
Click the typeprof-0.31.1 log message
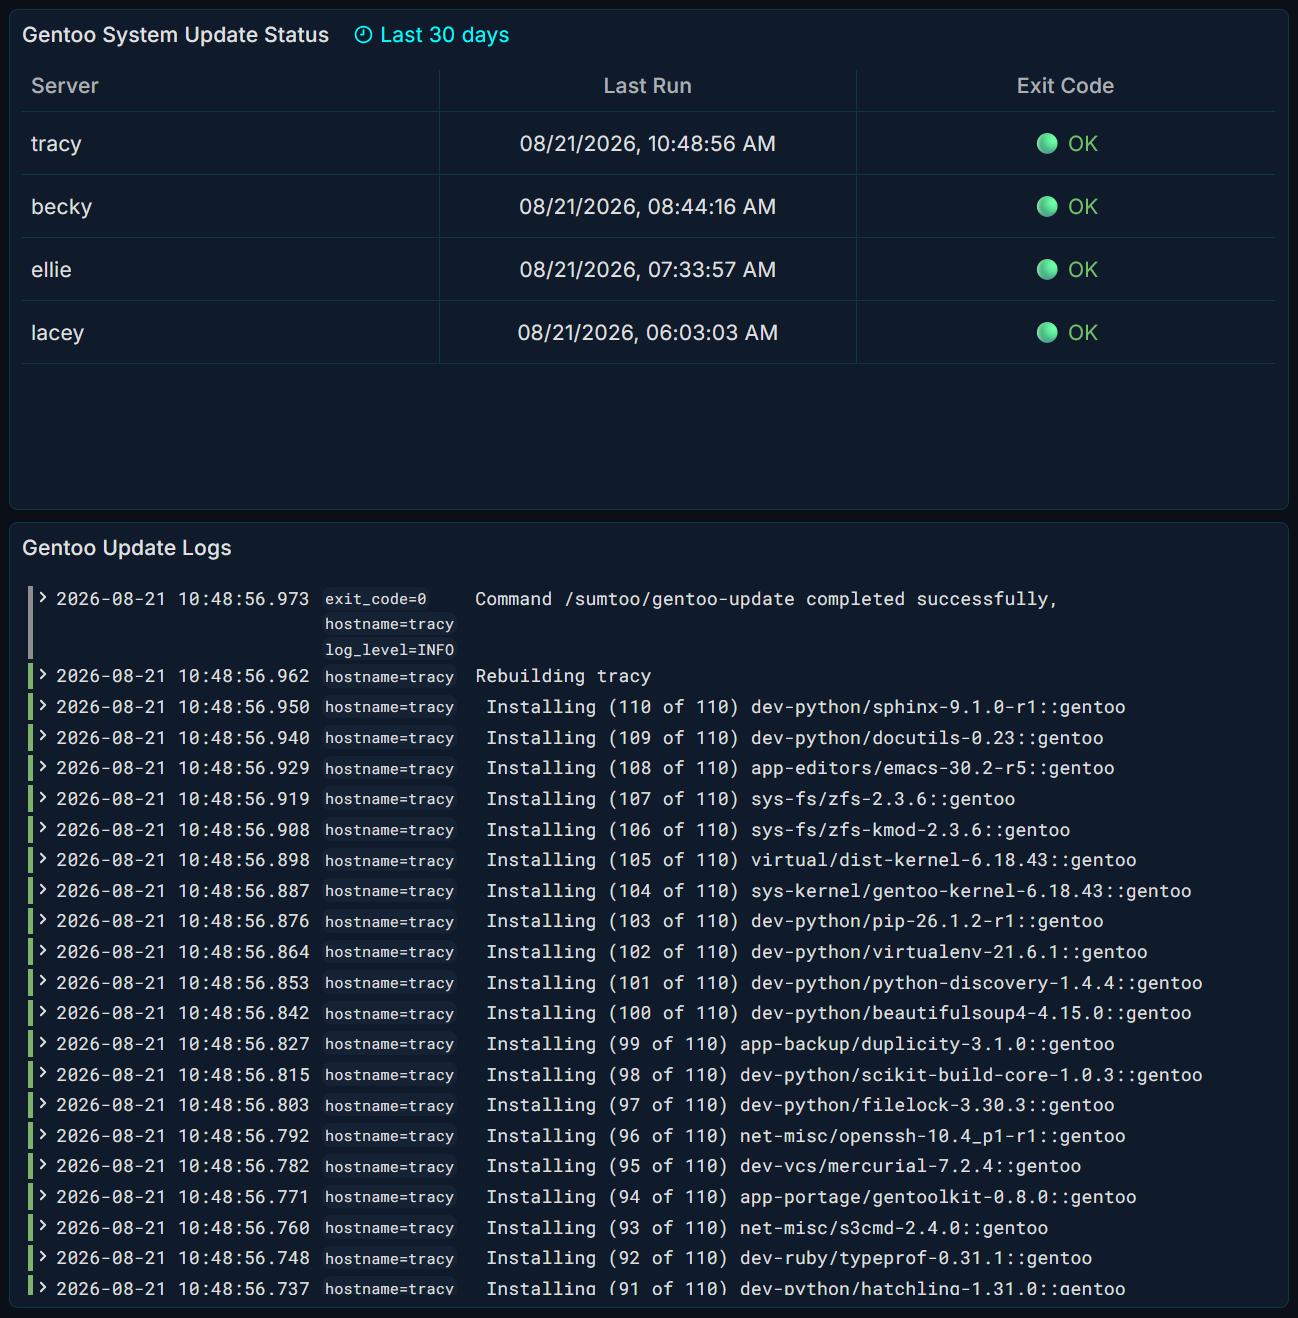(789, 1258)
